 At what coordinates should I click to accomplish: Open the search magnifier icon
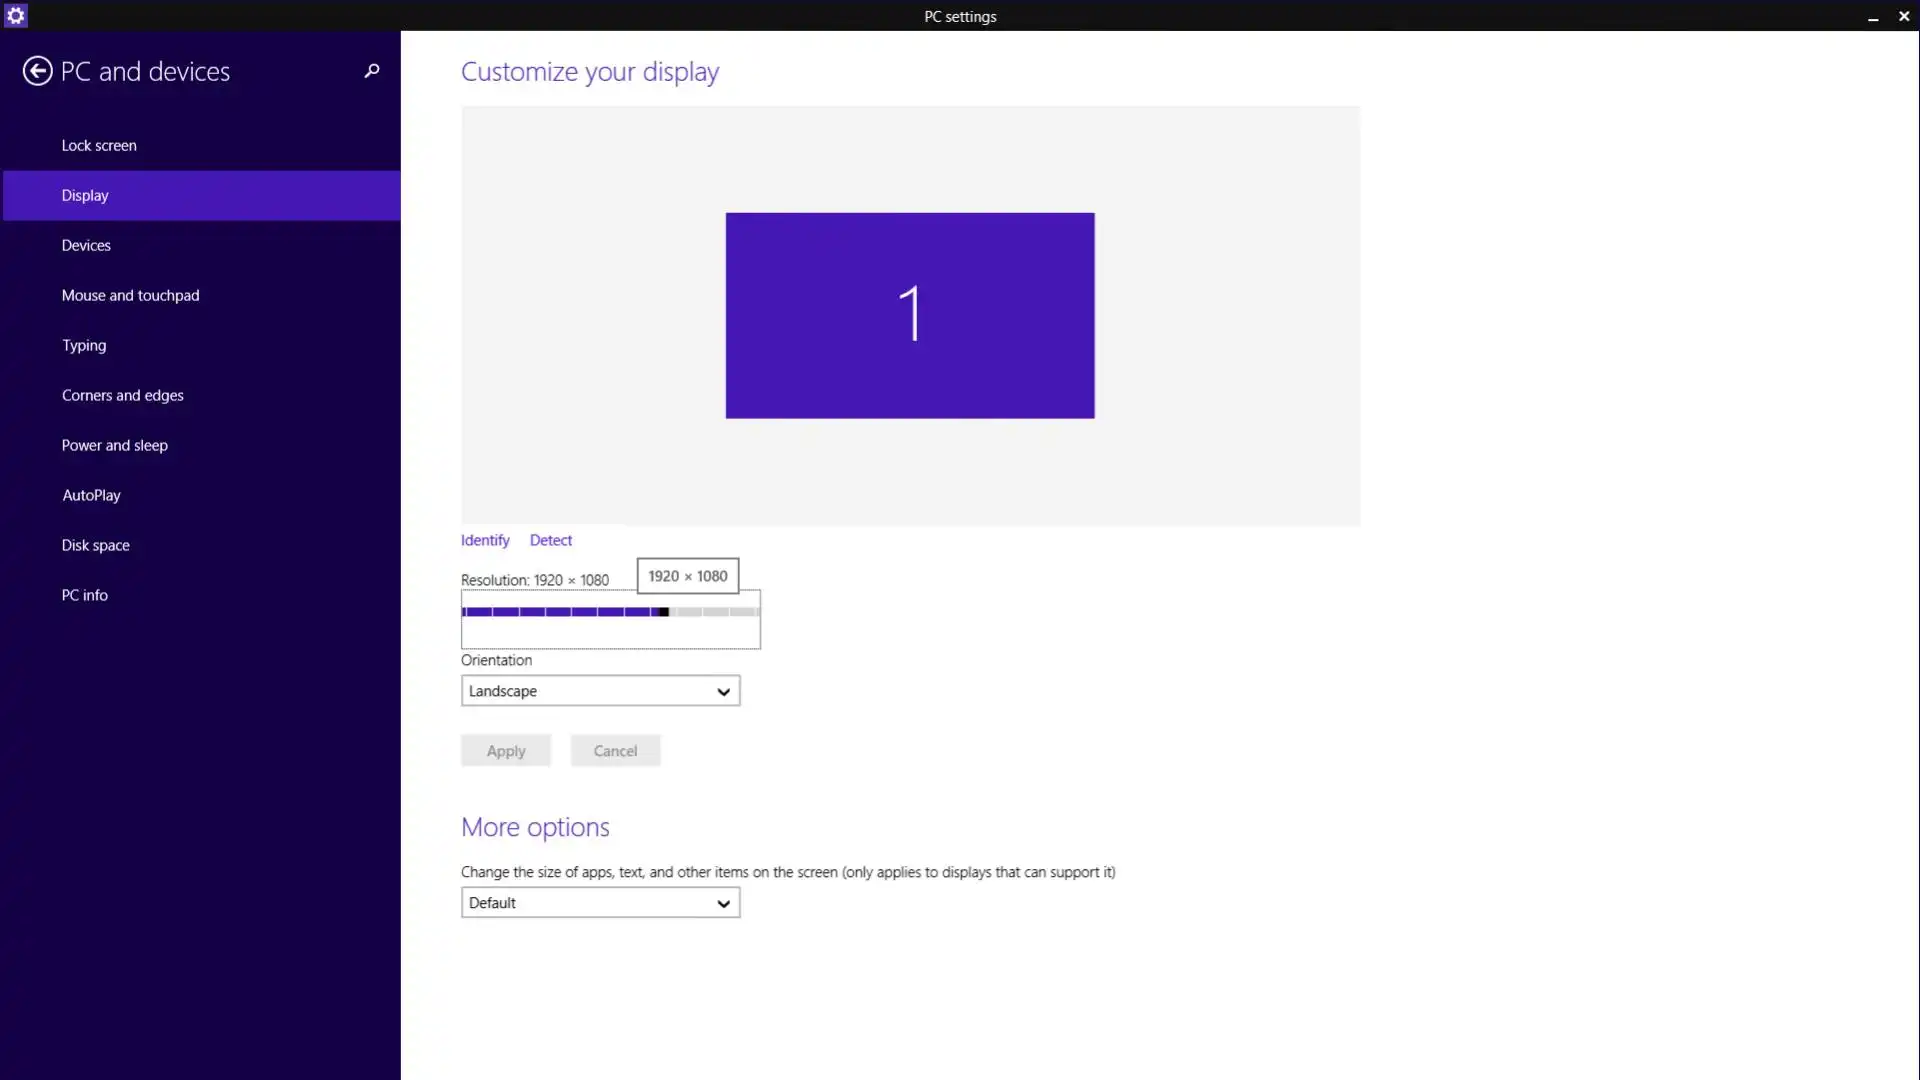[372, 71]
